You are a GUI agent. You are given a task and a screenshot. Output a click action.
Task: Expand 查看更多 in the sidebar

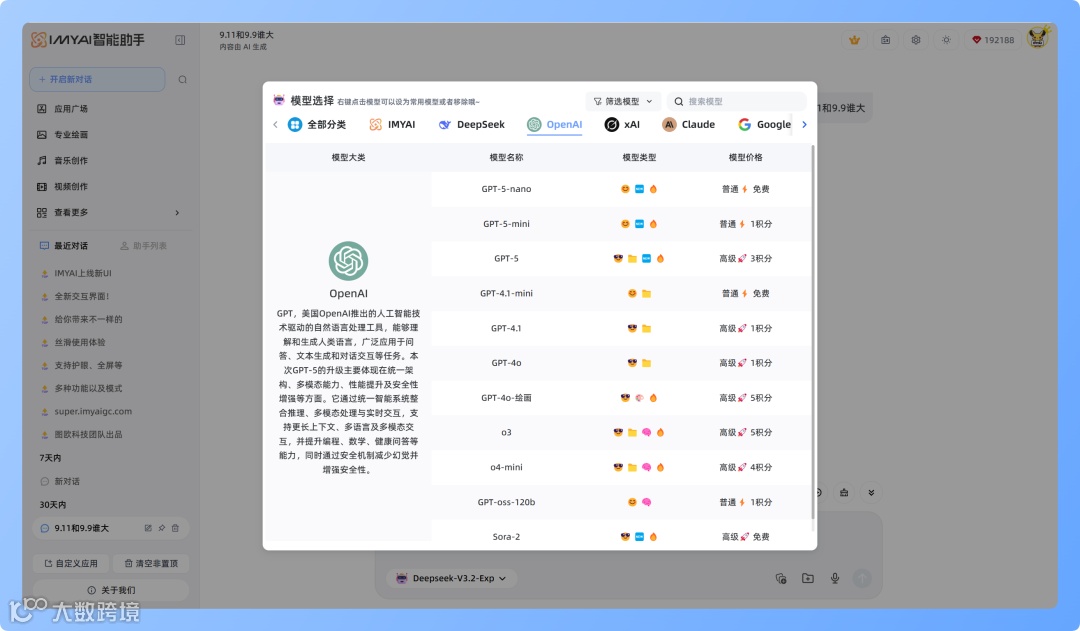point(109,213)
